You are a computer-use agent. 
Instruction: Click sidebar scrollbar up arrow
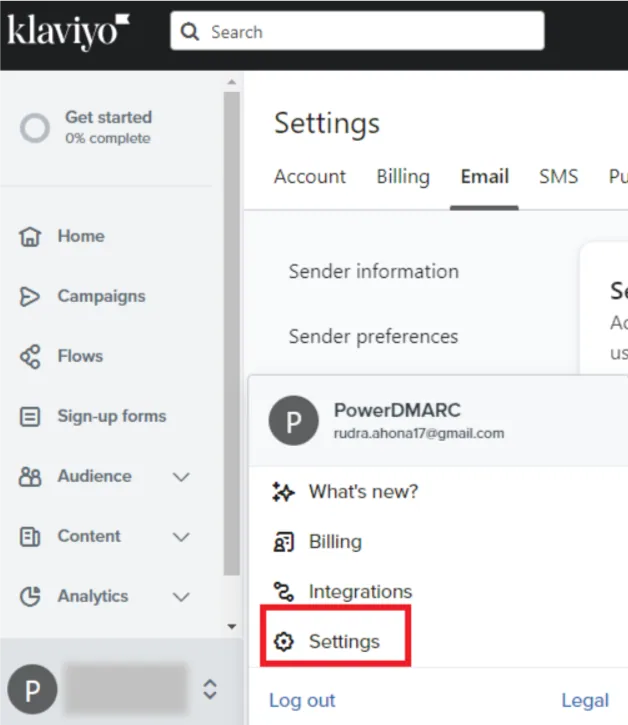point(232,82)
